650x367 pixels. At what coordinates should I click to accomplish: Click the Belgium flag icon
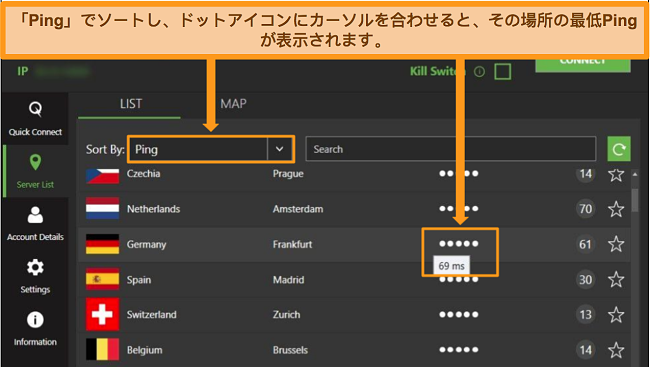click(x=102, y=349)
